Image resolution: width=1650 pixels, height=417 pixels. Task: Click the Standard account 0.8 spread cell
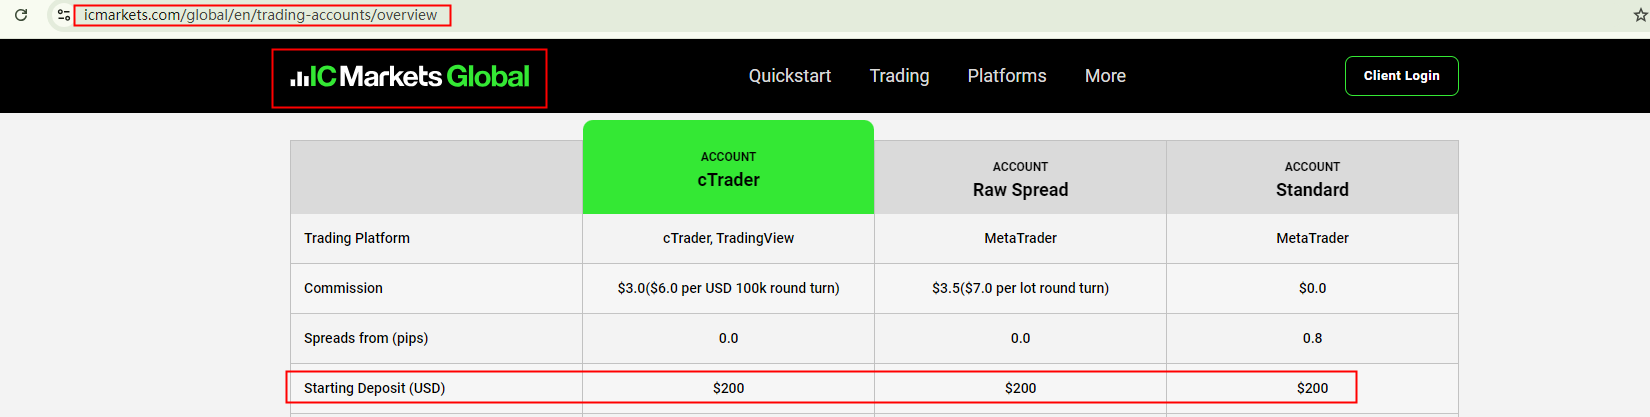point(1312,338)
